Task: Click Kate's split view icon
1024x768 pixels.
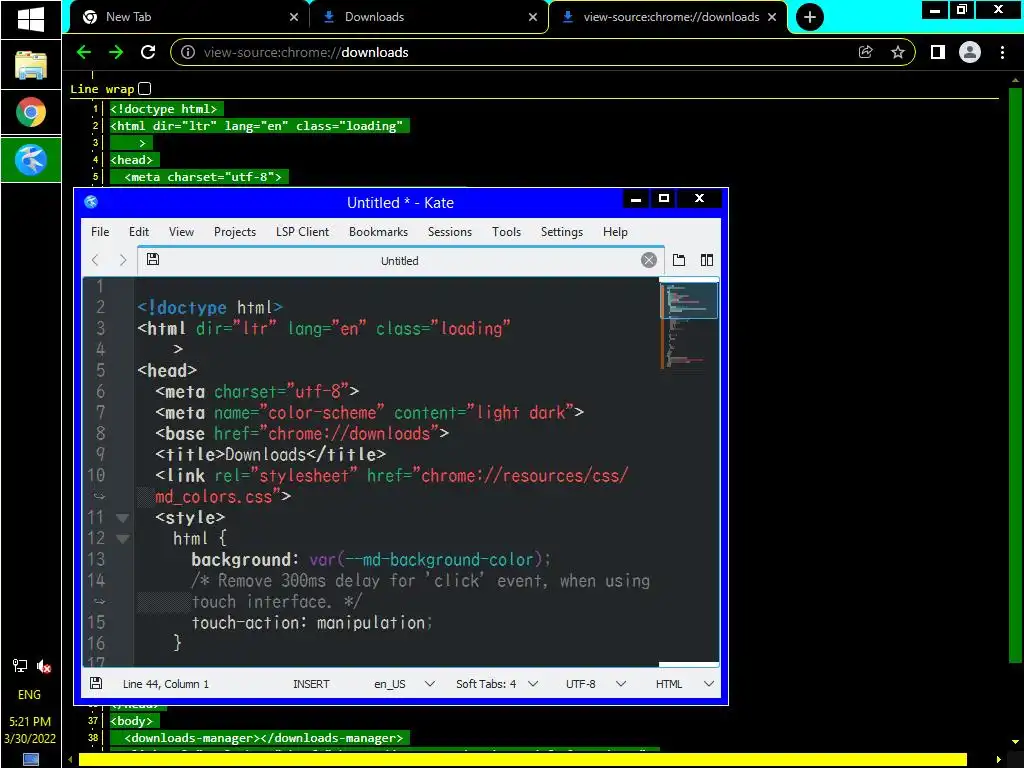Action: pyautogui.click(x=707, y=260)
